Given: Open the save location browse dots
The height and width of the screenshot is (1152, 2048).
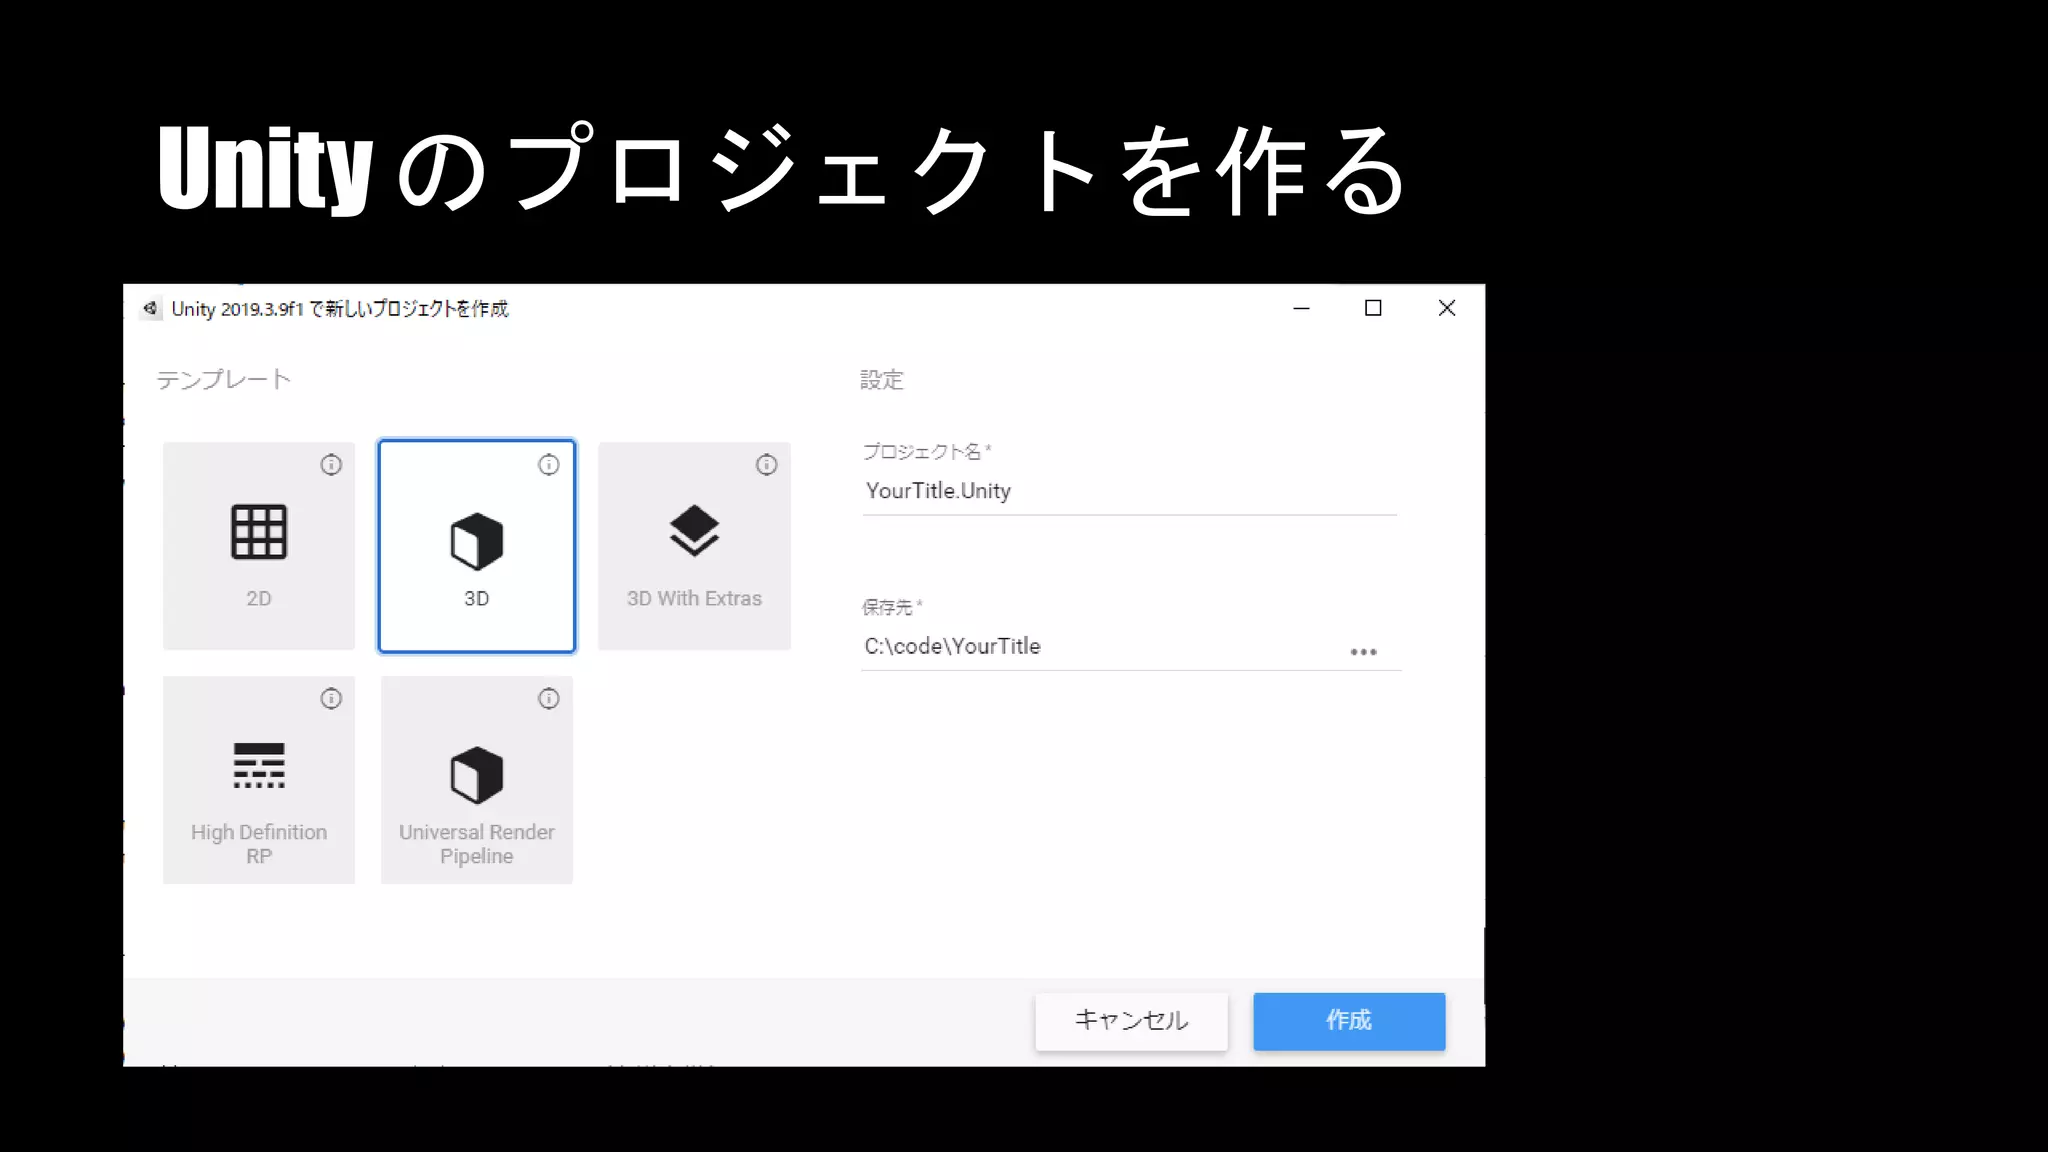Looking at the screenshot, I should point(1364,652).
